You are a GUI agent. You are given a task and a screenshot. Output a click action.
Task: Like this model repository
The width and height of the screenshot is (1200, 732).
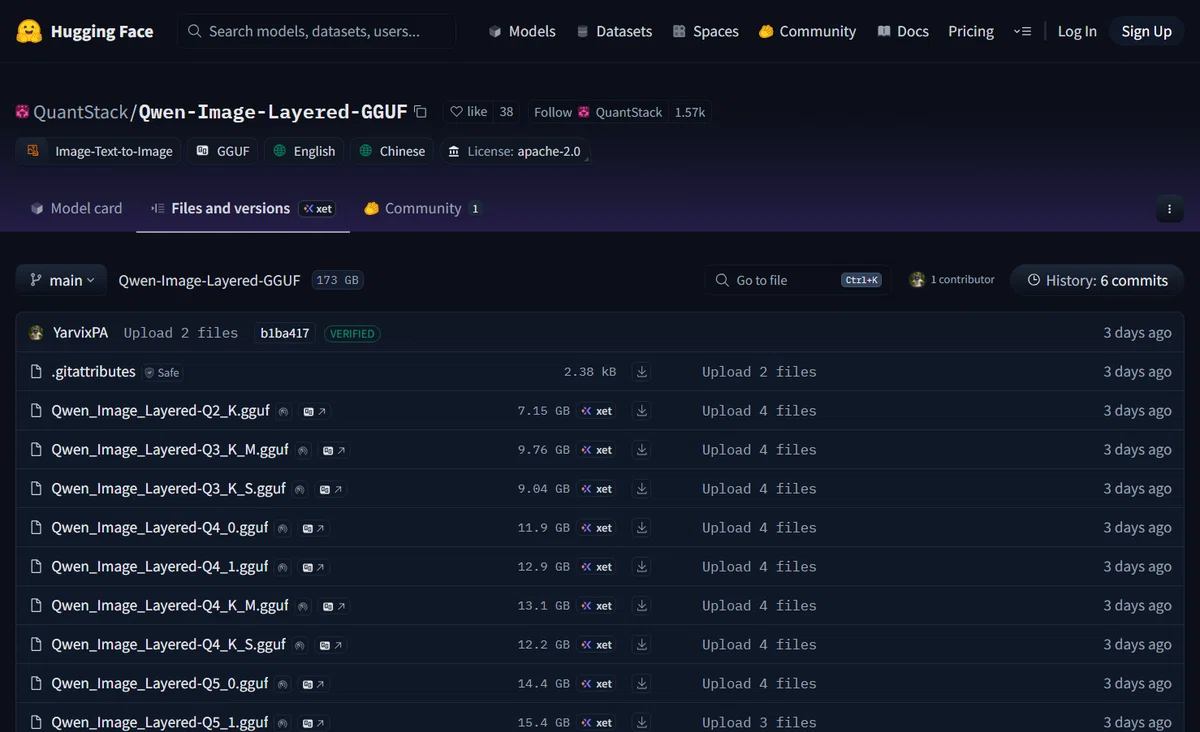[468, 112]
